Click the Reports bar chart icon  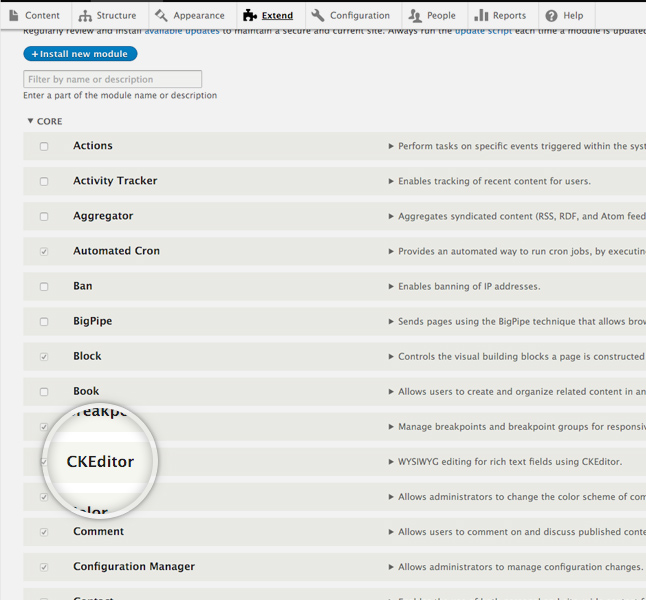click(x=481, y=16)
